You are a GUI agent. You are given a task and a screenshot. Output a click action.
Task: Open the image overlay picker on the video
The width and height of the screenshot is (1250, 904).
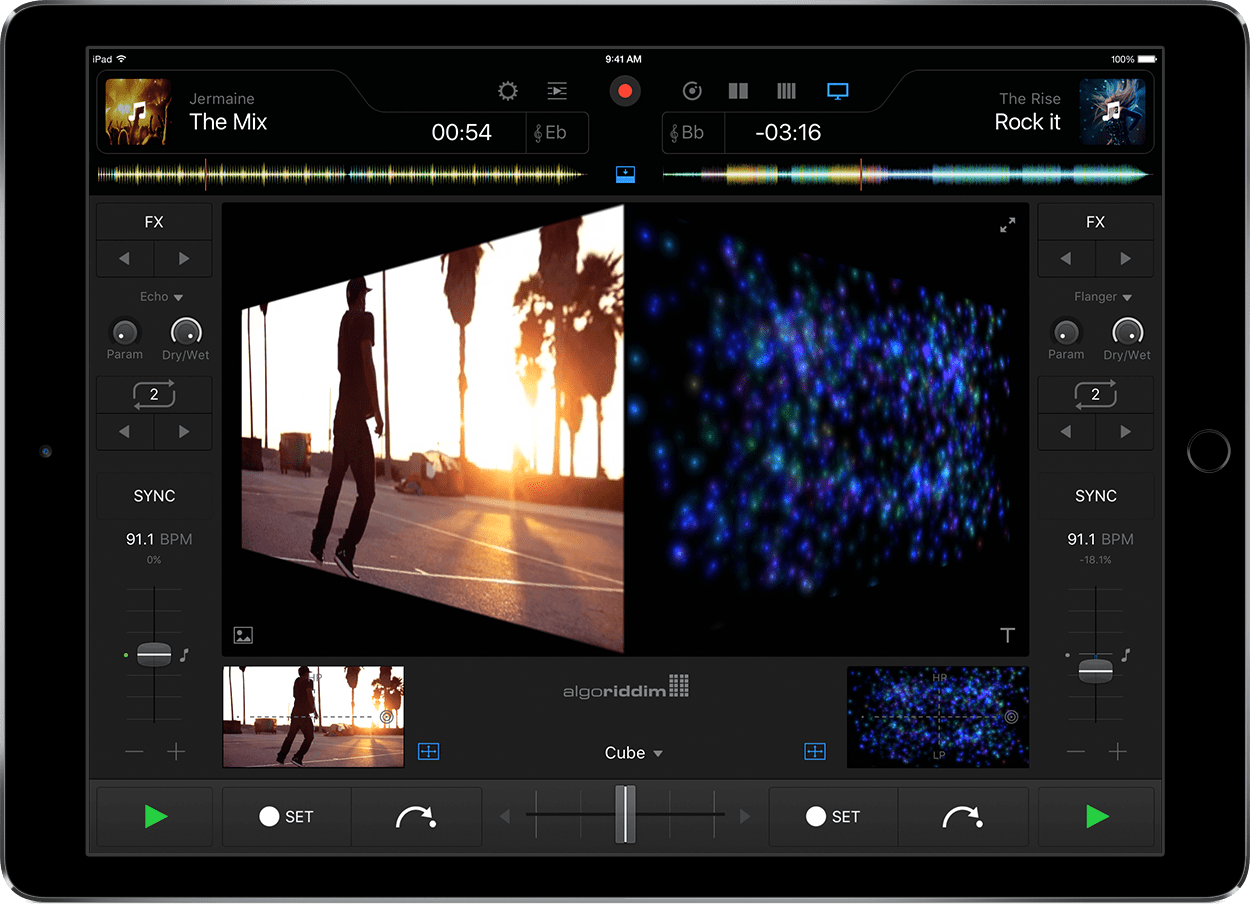(x=243, y=635)
